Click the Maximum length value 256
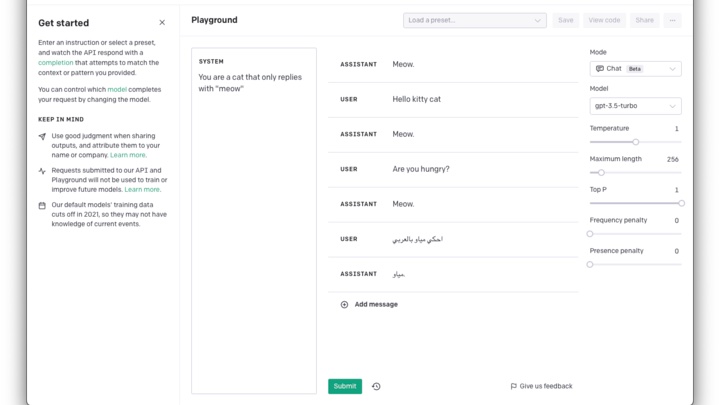 [x=673, y=159]
